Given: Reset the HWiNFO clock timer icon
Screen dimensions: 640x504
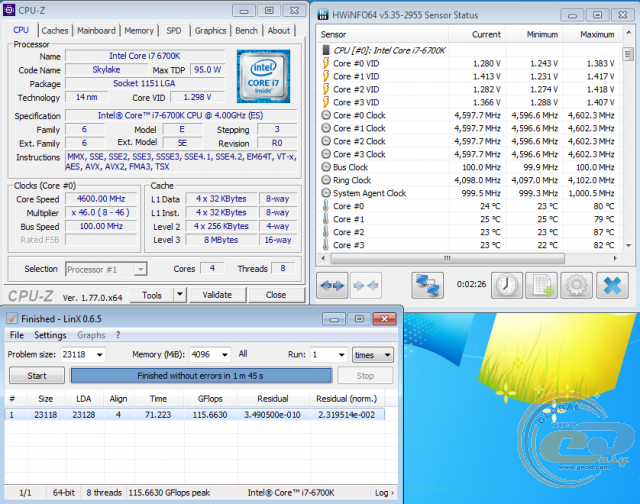Looking at the screenshot, I should 507,285.
